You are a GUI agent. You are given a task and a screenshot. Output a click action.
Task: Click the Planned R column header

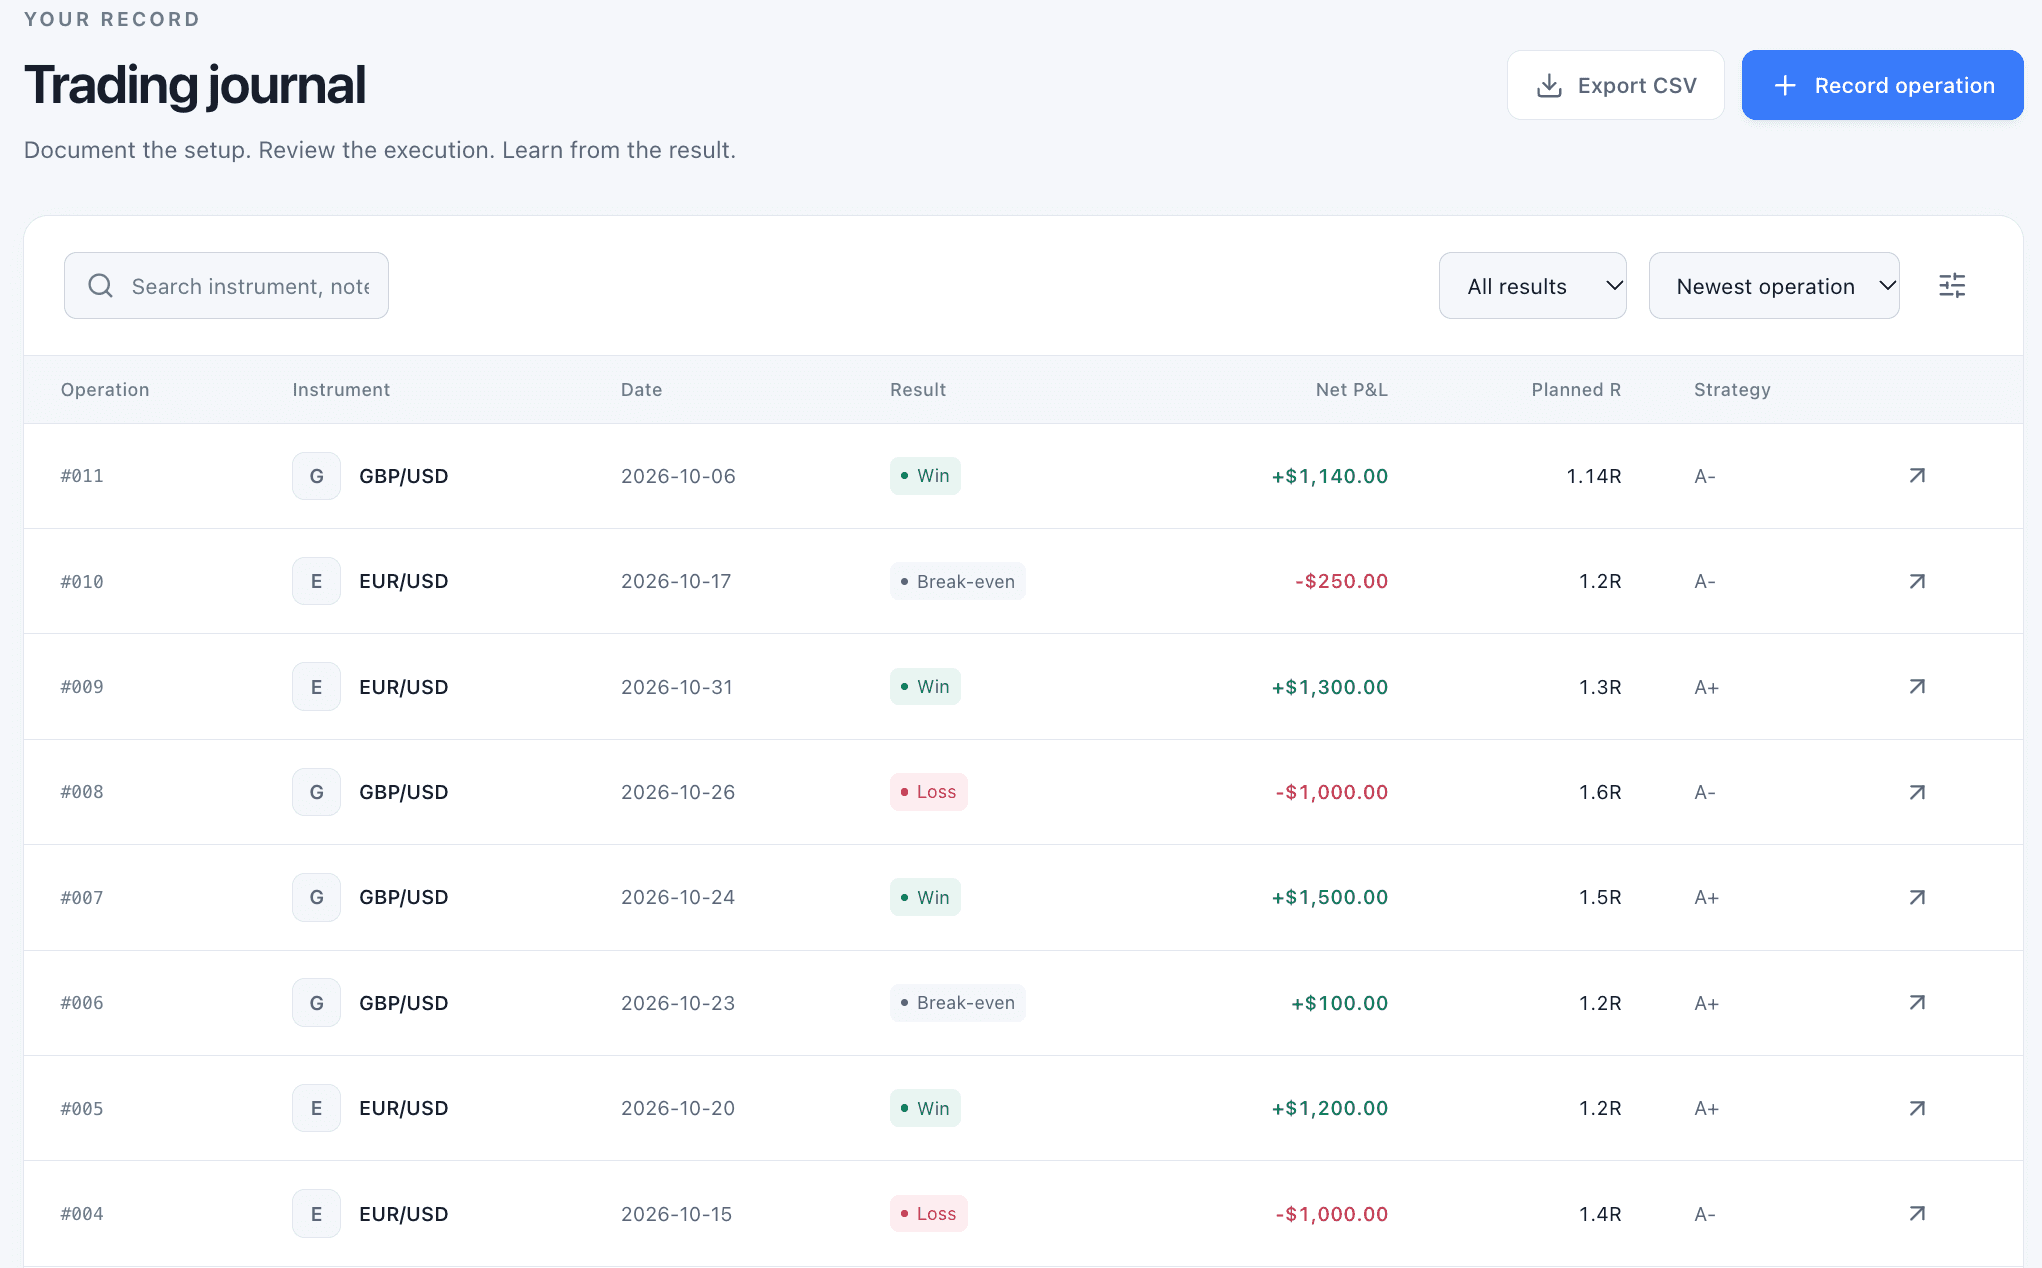click(x=1576, y=390)
